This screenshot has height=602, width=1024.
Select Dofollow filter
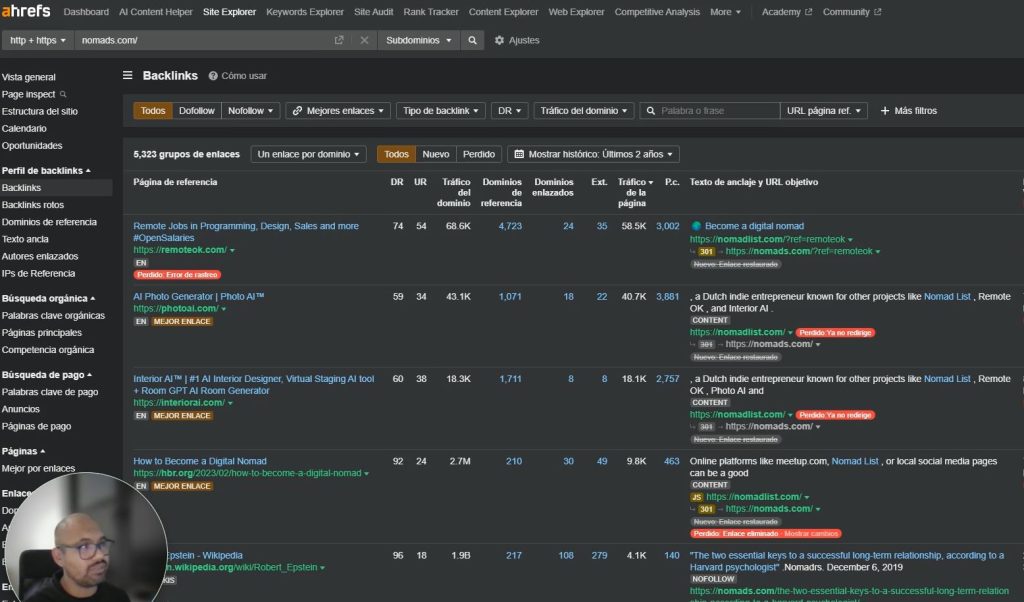[197, 111]
